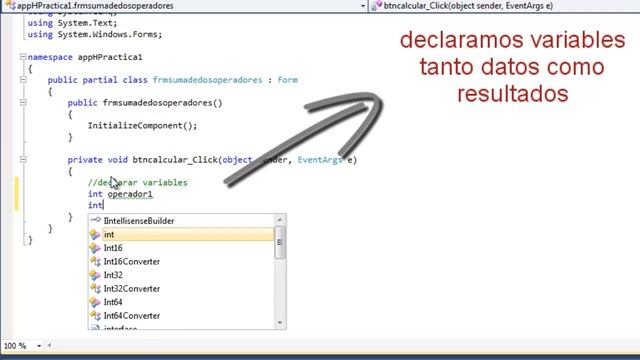Click the class icon in the navigation bar
Viewport: 640px width, 360px height.
10,6
